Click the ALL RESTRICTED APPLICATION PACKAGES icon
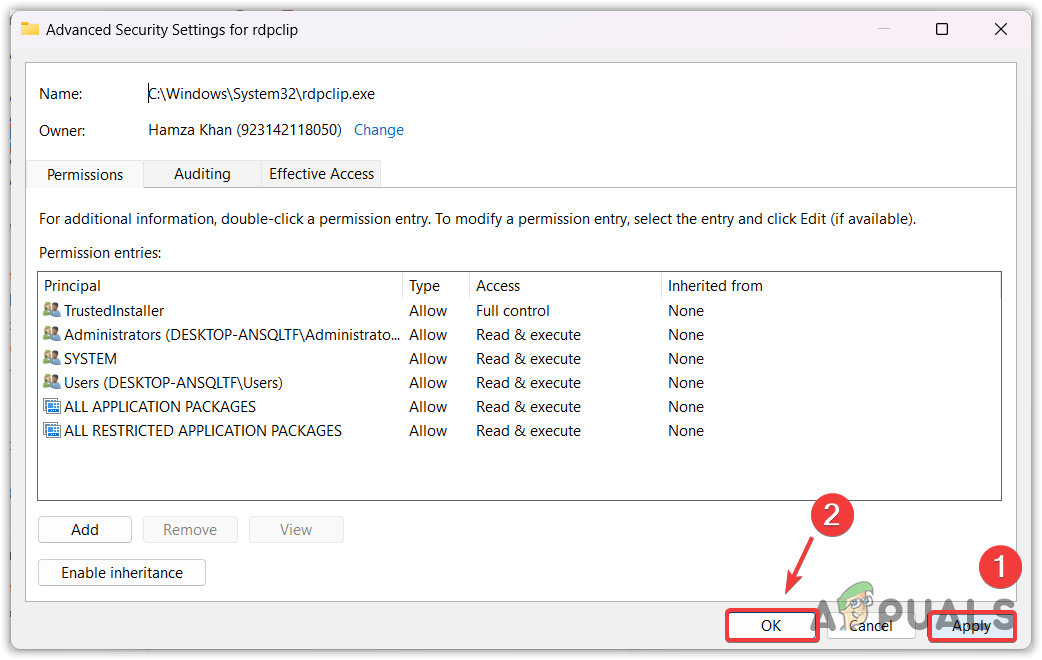 pyautogui.click(x=52, y=430)
